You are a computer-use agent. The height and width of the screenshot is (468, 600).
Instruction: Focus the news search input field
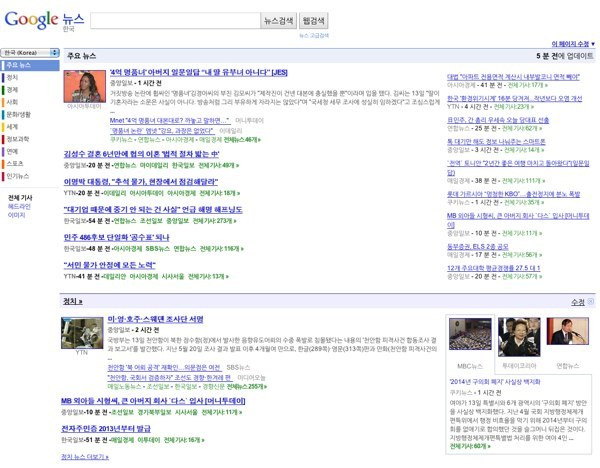pyautogui.click(x=175, y=21)
